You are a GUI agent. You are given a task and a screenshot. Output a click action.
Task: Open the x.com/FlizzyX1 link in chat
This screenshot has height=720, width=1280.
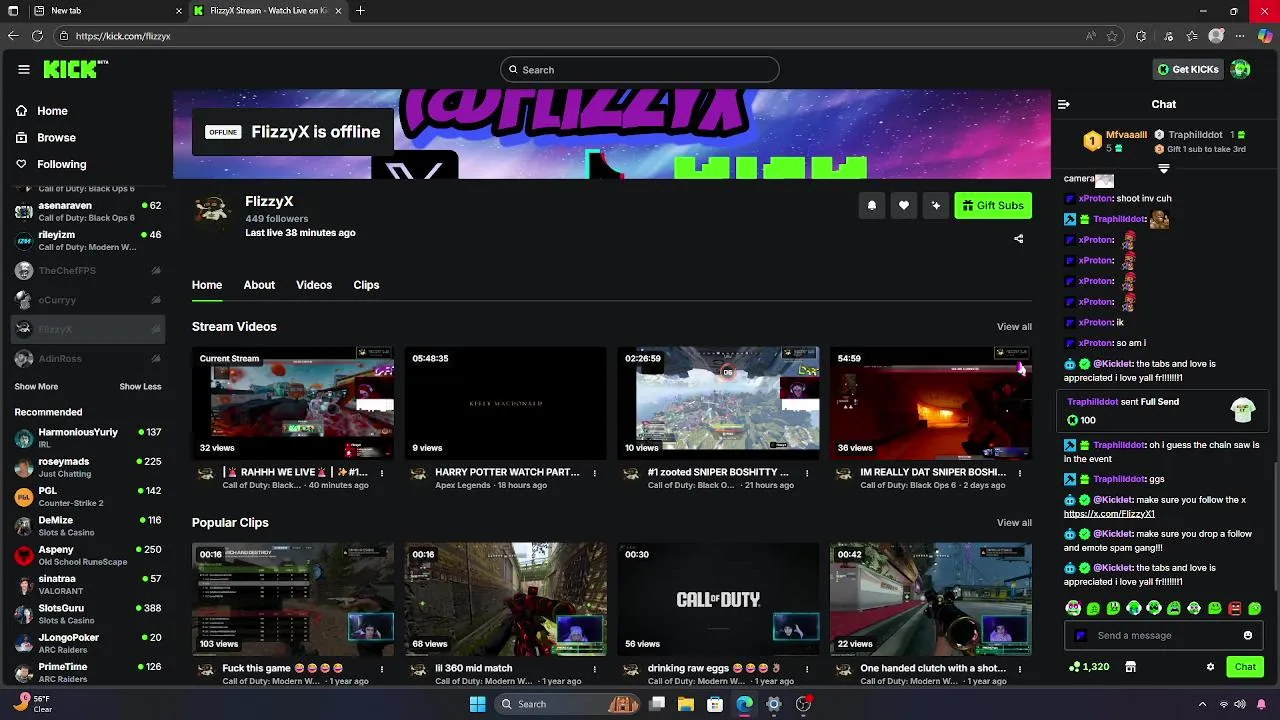pyautogui.click(x=1109, y=514)
